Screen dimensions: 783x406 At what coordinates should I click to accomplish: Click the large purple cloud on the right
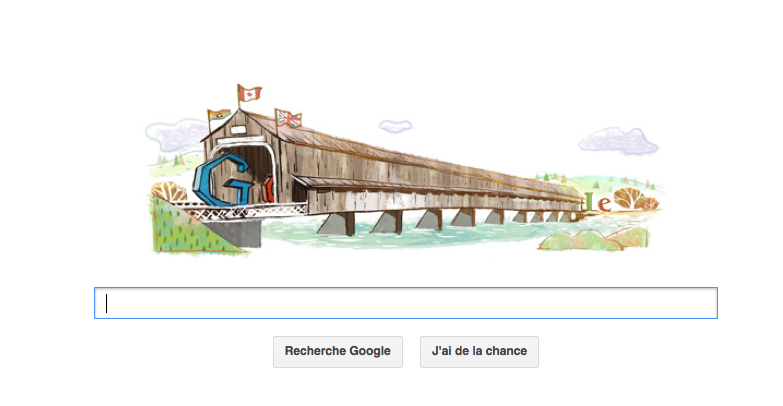618,141
